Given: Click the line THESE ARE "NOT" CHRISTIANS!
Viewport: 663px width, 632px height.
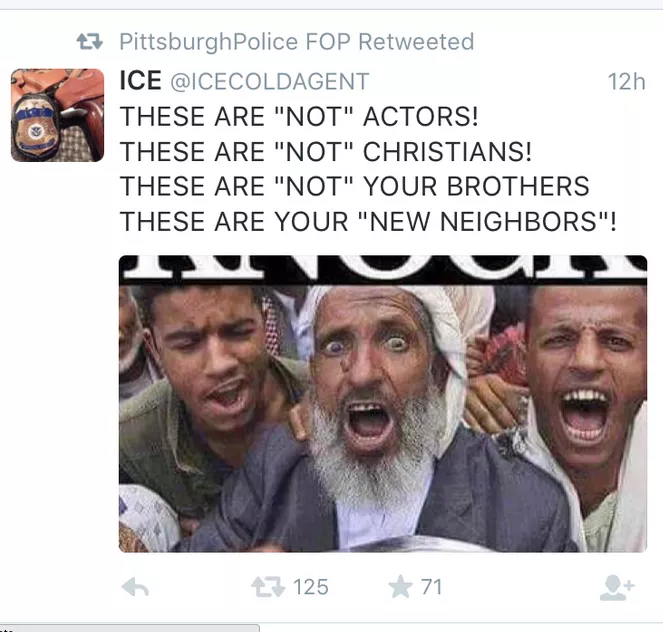Looking at the screenshot, I should tap(326, 151).
